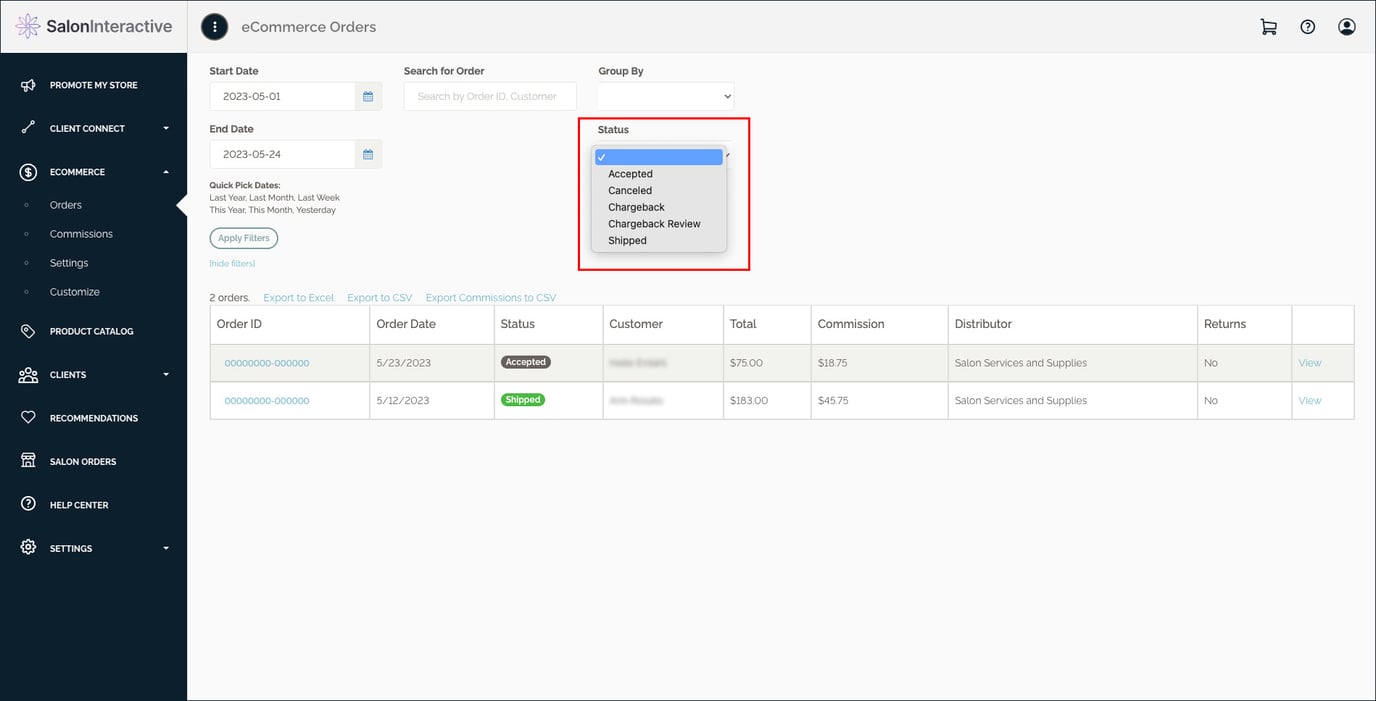Screen dimensions: 1376x701
Task: Click the Help Center question icon in sidebar
Action: (x=28, y=505)
